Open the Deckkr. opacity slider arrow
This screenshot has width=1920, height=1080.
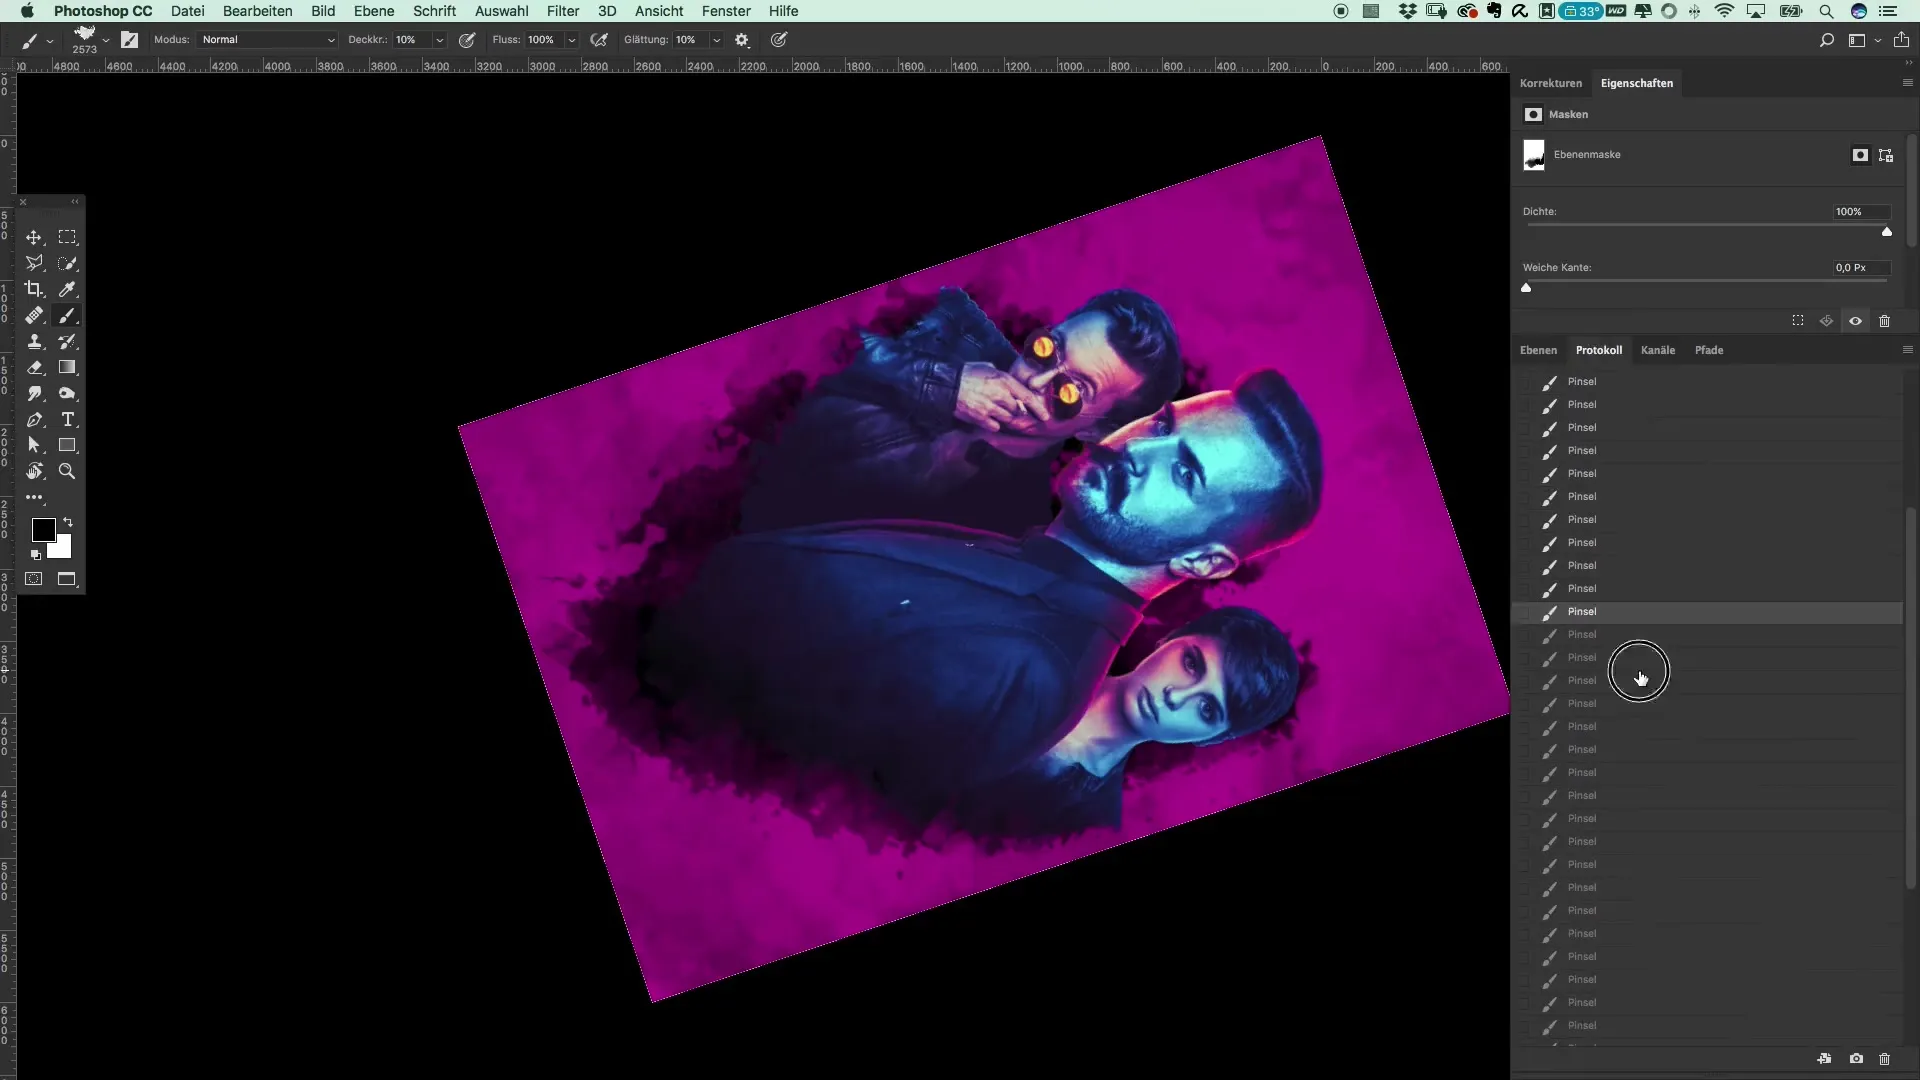click(x=439, y=40)
